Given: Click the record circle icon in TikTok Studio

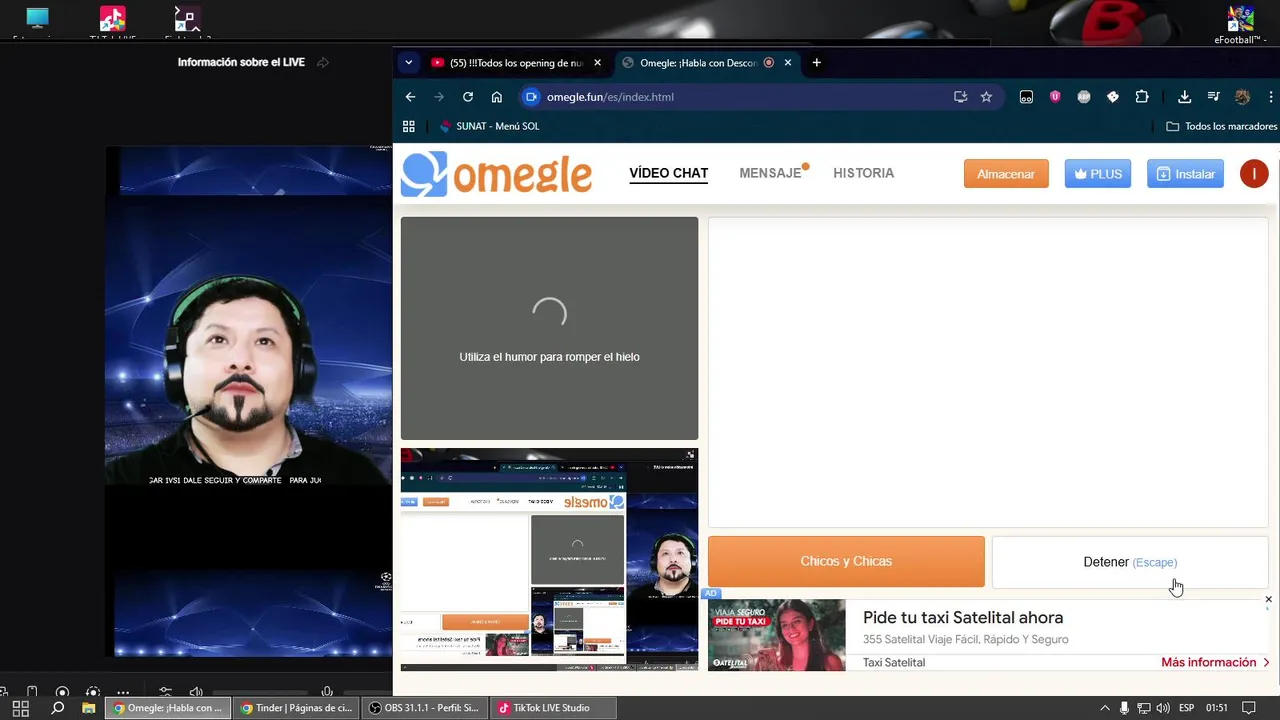Looking at the screenshot, I should [x=62, y=692].
